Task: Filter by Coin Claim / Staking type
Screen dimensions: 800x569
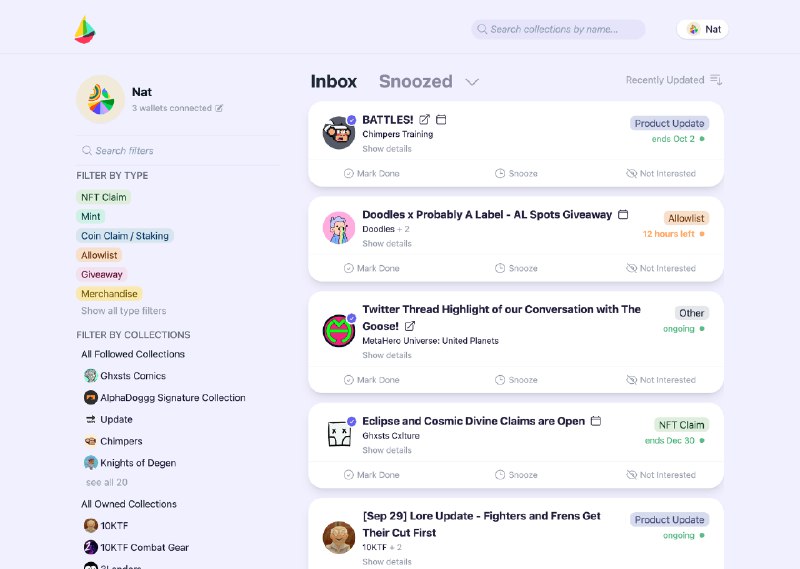Action: tap(125, 236)
